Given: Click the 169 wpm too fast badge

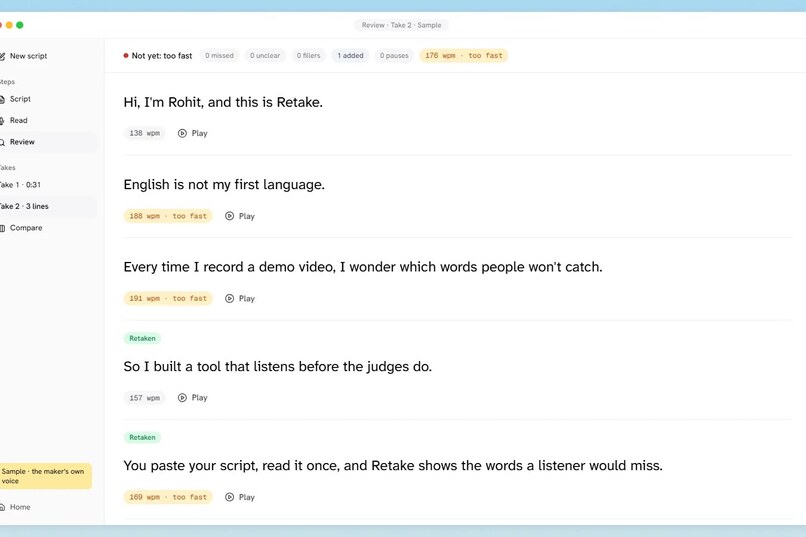Looking at the screenshot, I should 168,497.
